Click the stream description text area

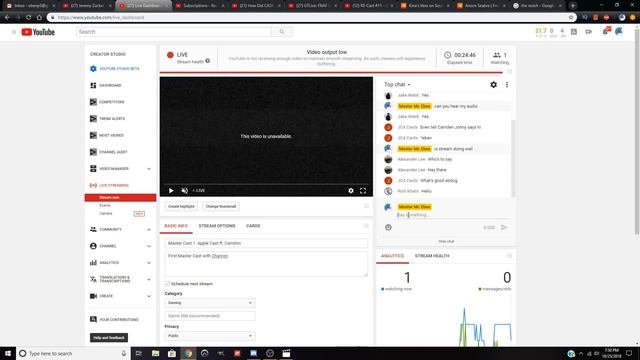tap(266, 264)
